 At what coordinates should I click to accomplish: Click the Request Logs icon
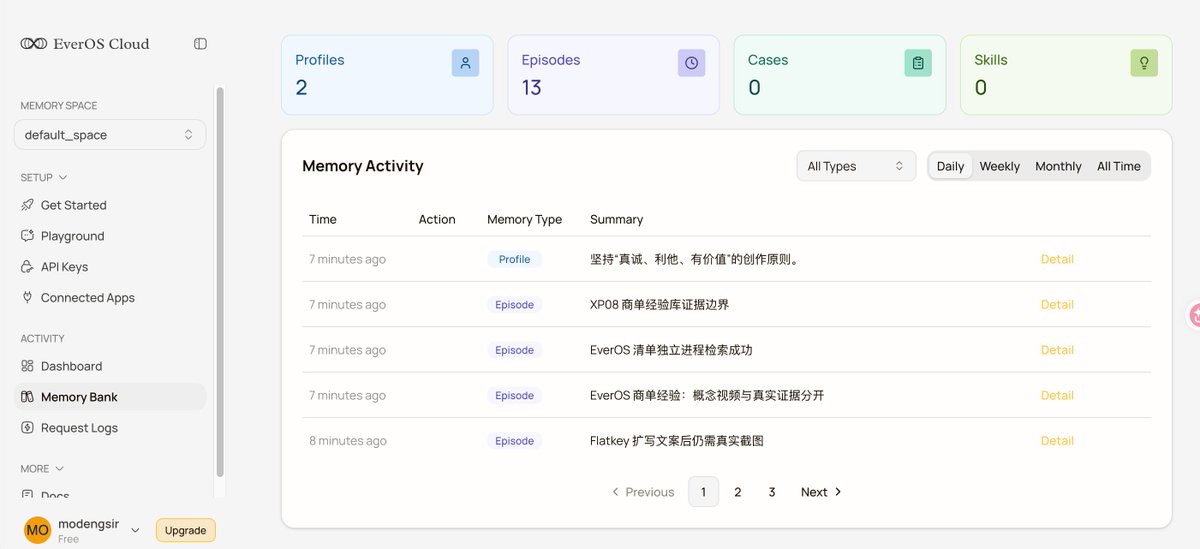pyautogui.click(x=27, y=428)
